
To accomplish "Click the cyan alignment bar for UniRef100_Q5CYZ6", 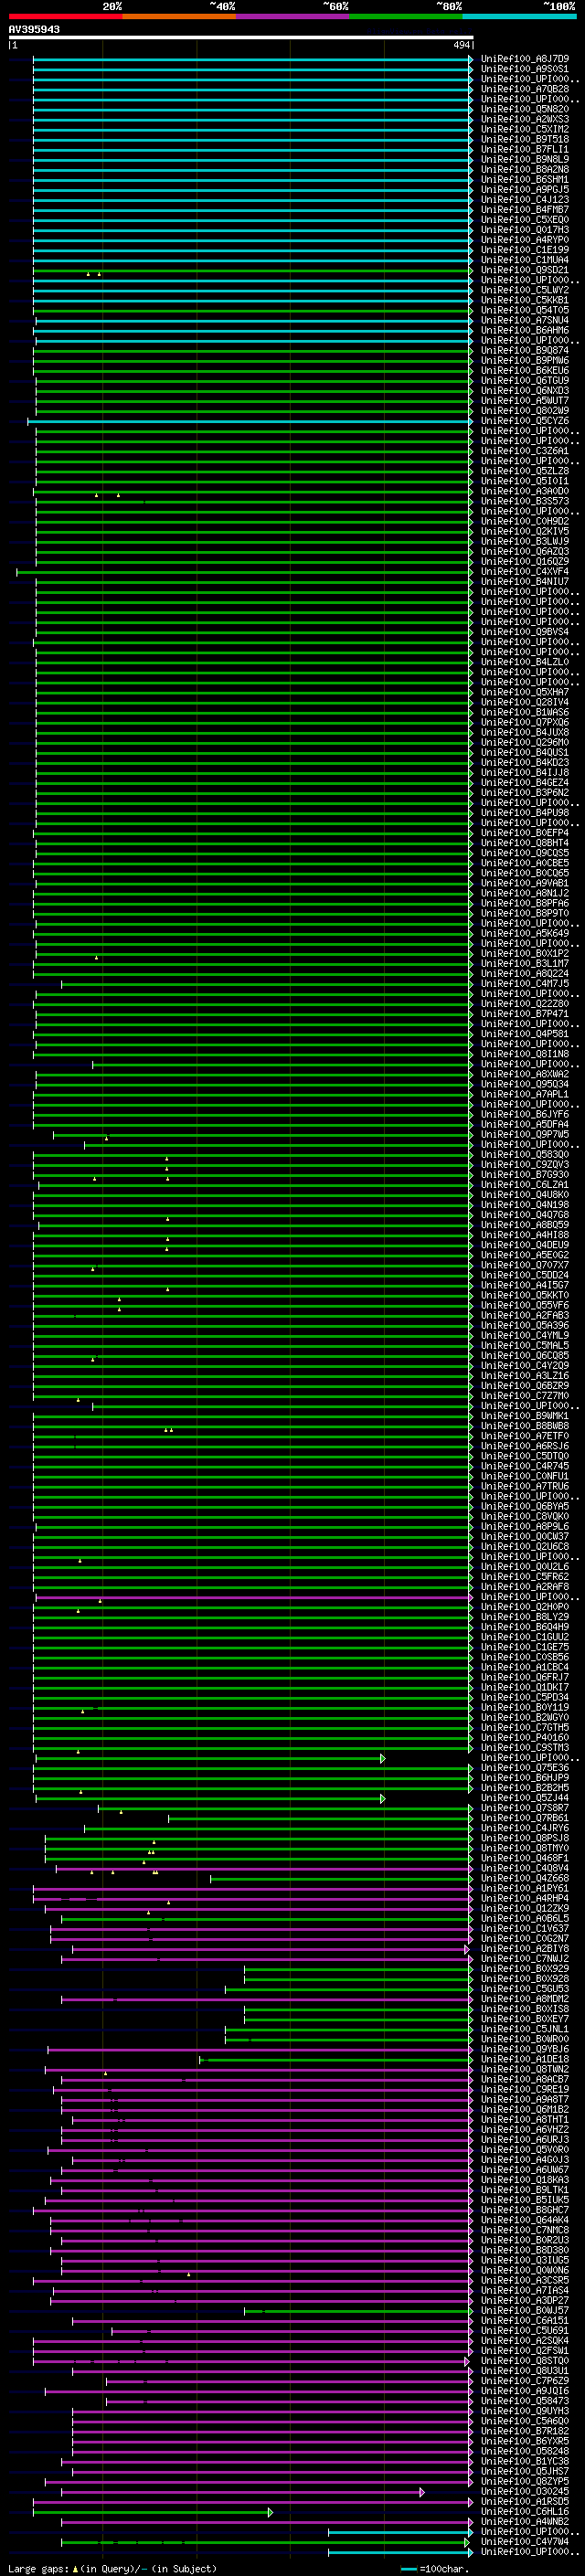I will coord(250,421).
